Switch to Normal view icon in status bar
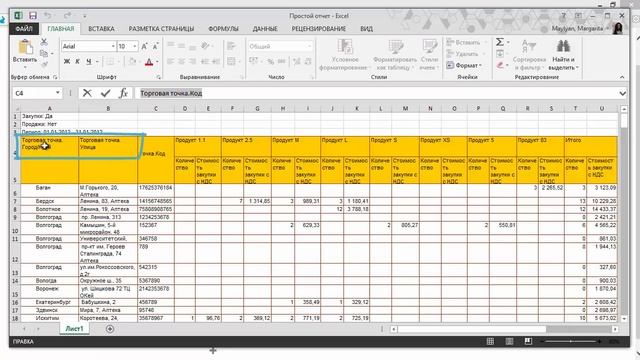This screenshot has height=360, width=640. [490, 341]
